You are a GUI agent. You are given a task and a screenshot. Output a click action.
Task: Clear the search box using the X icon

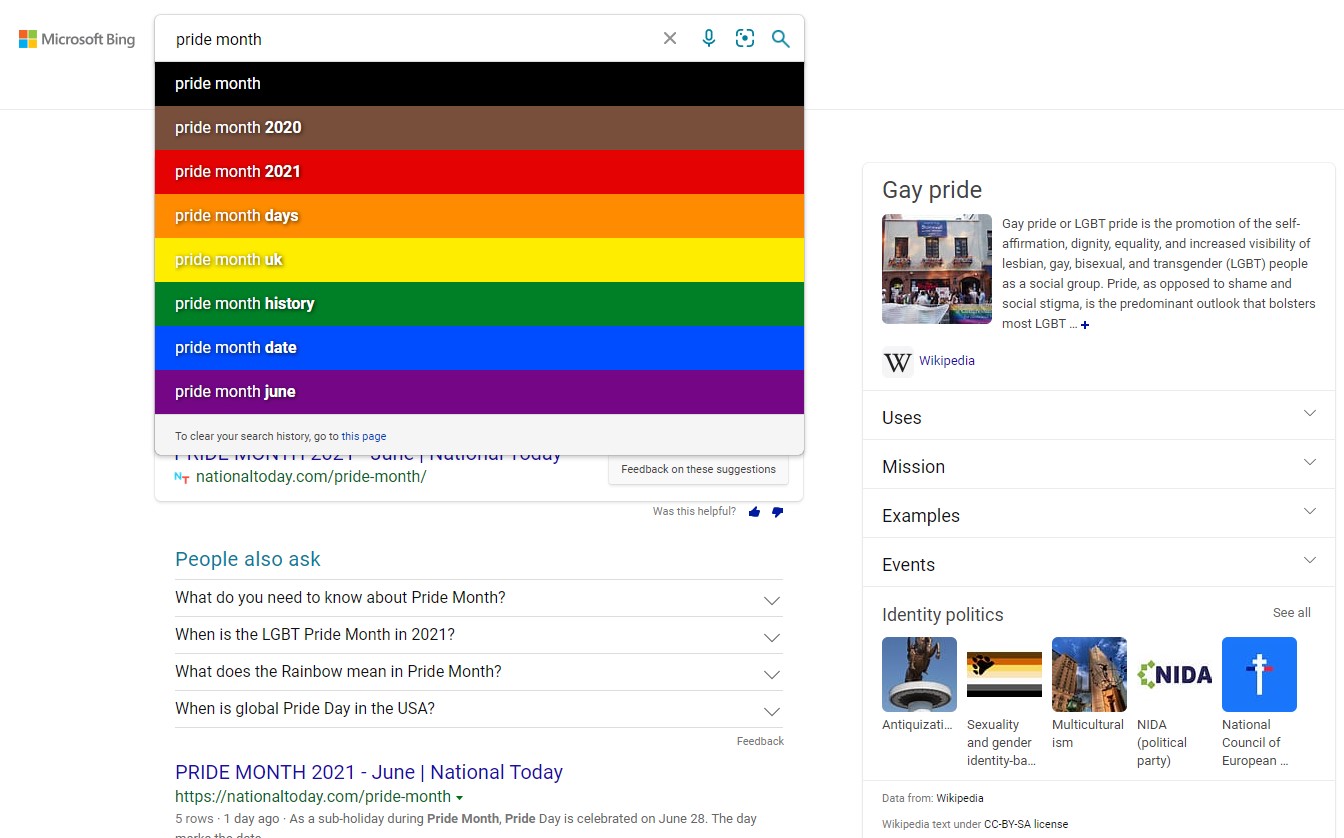(x=669, y=38)
